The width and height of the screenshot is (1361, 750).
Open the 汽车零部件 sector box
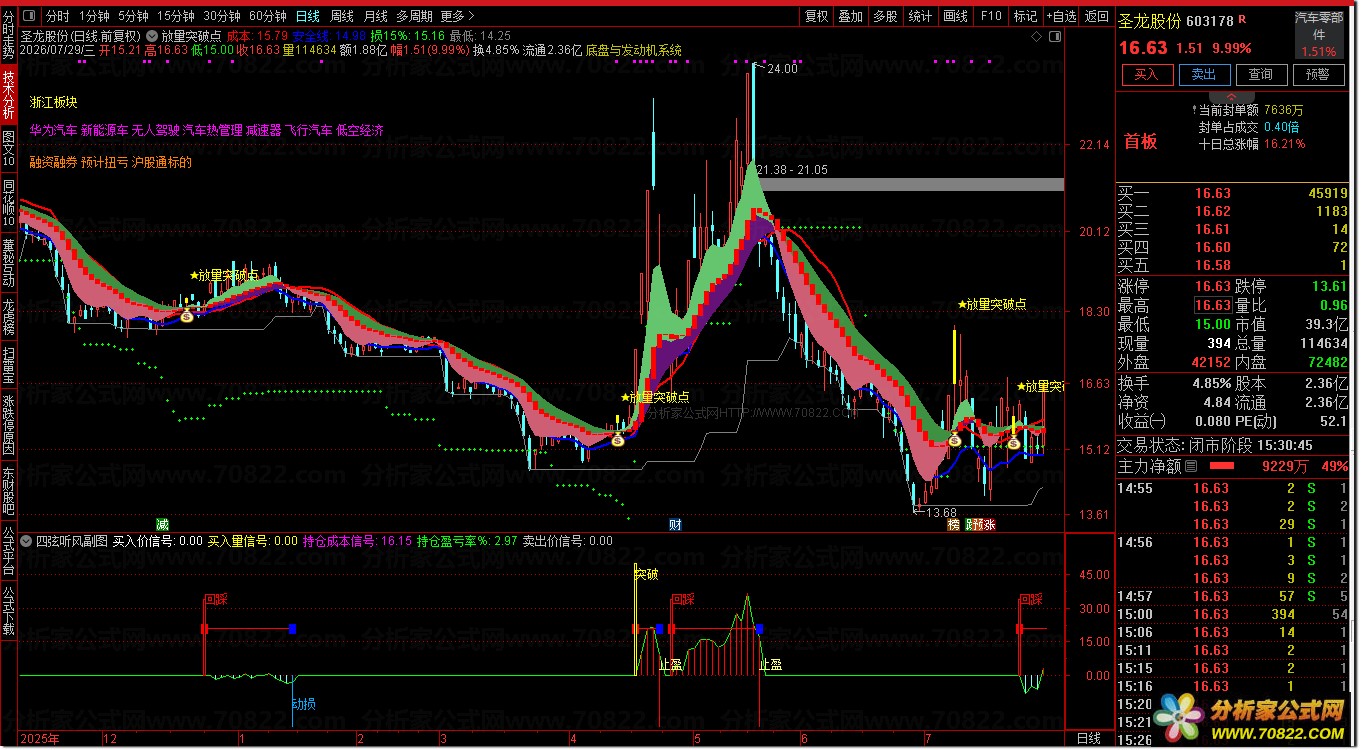1319,34
